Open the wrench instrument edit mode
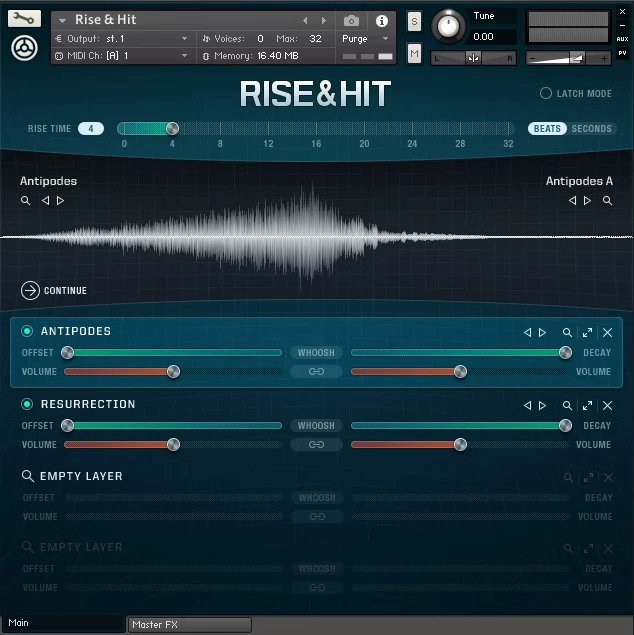 pos(24,18)
